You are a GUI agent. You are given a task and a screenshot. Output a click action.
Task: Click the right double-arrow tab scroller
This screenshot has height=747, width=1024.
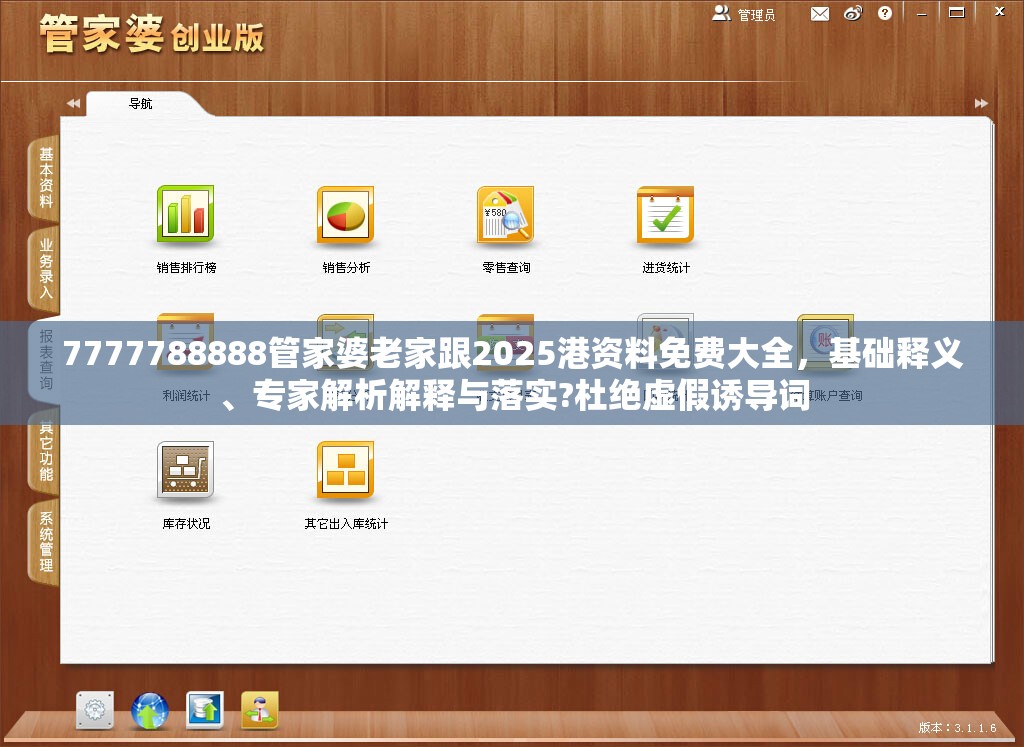981,103
